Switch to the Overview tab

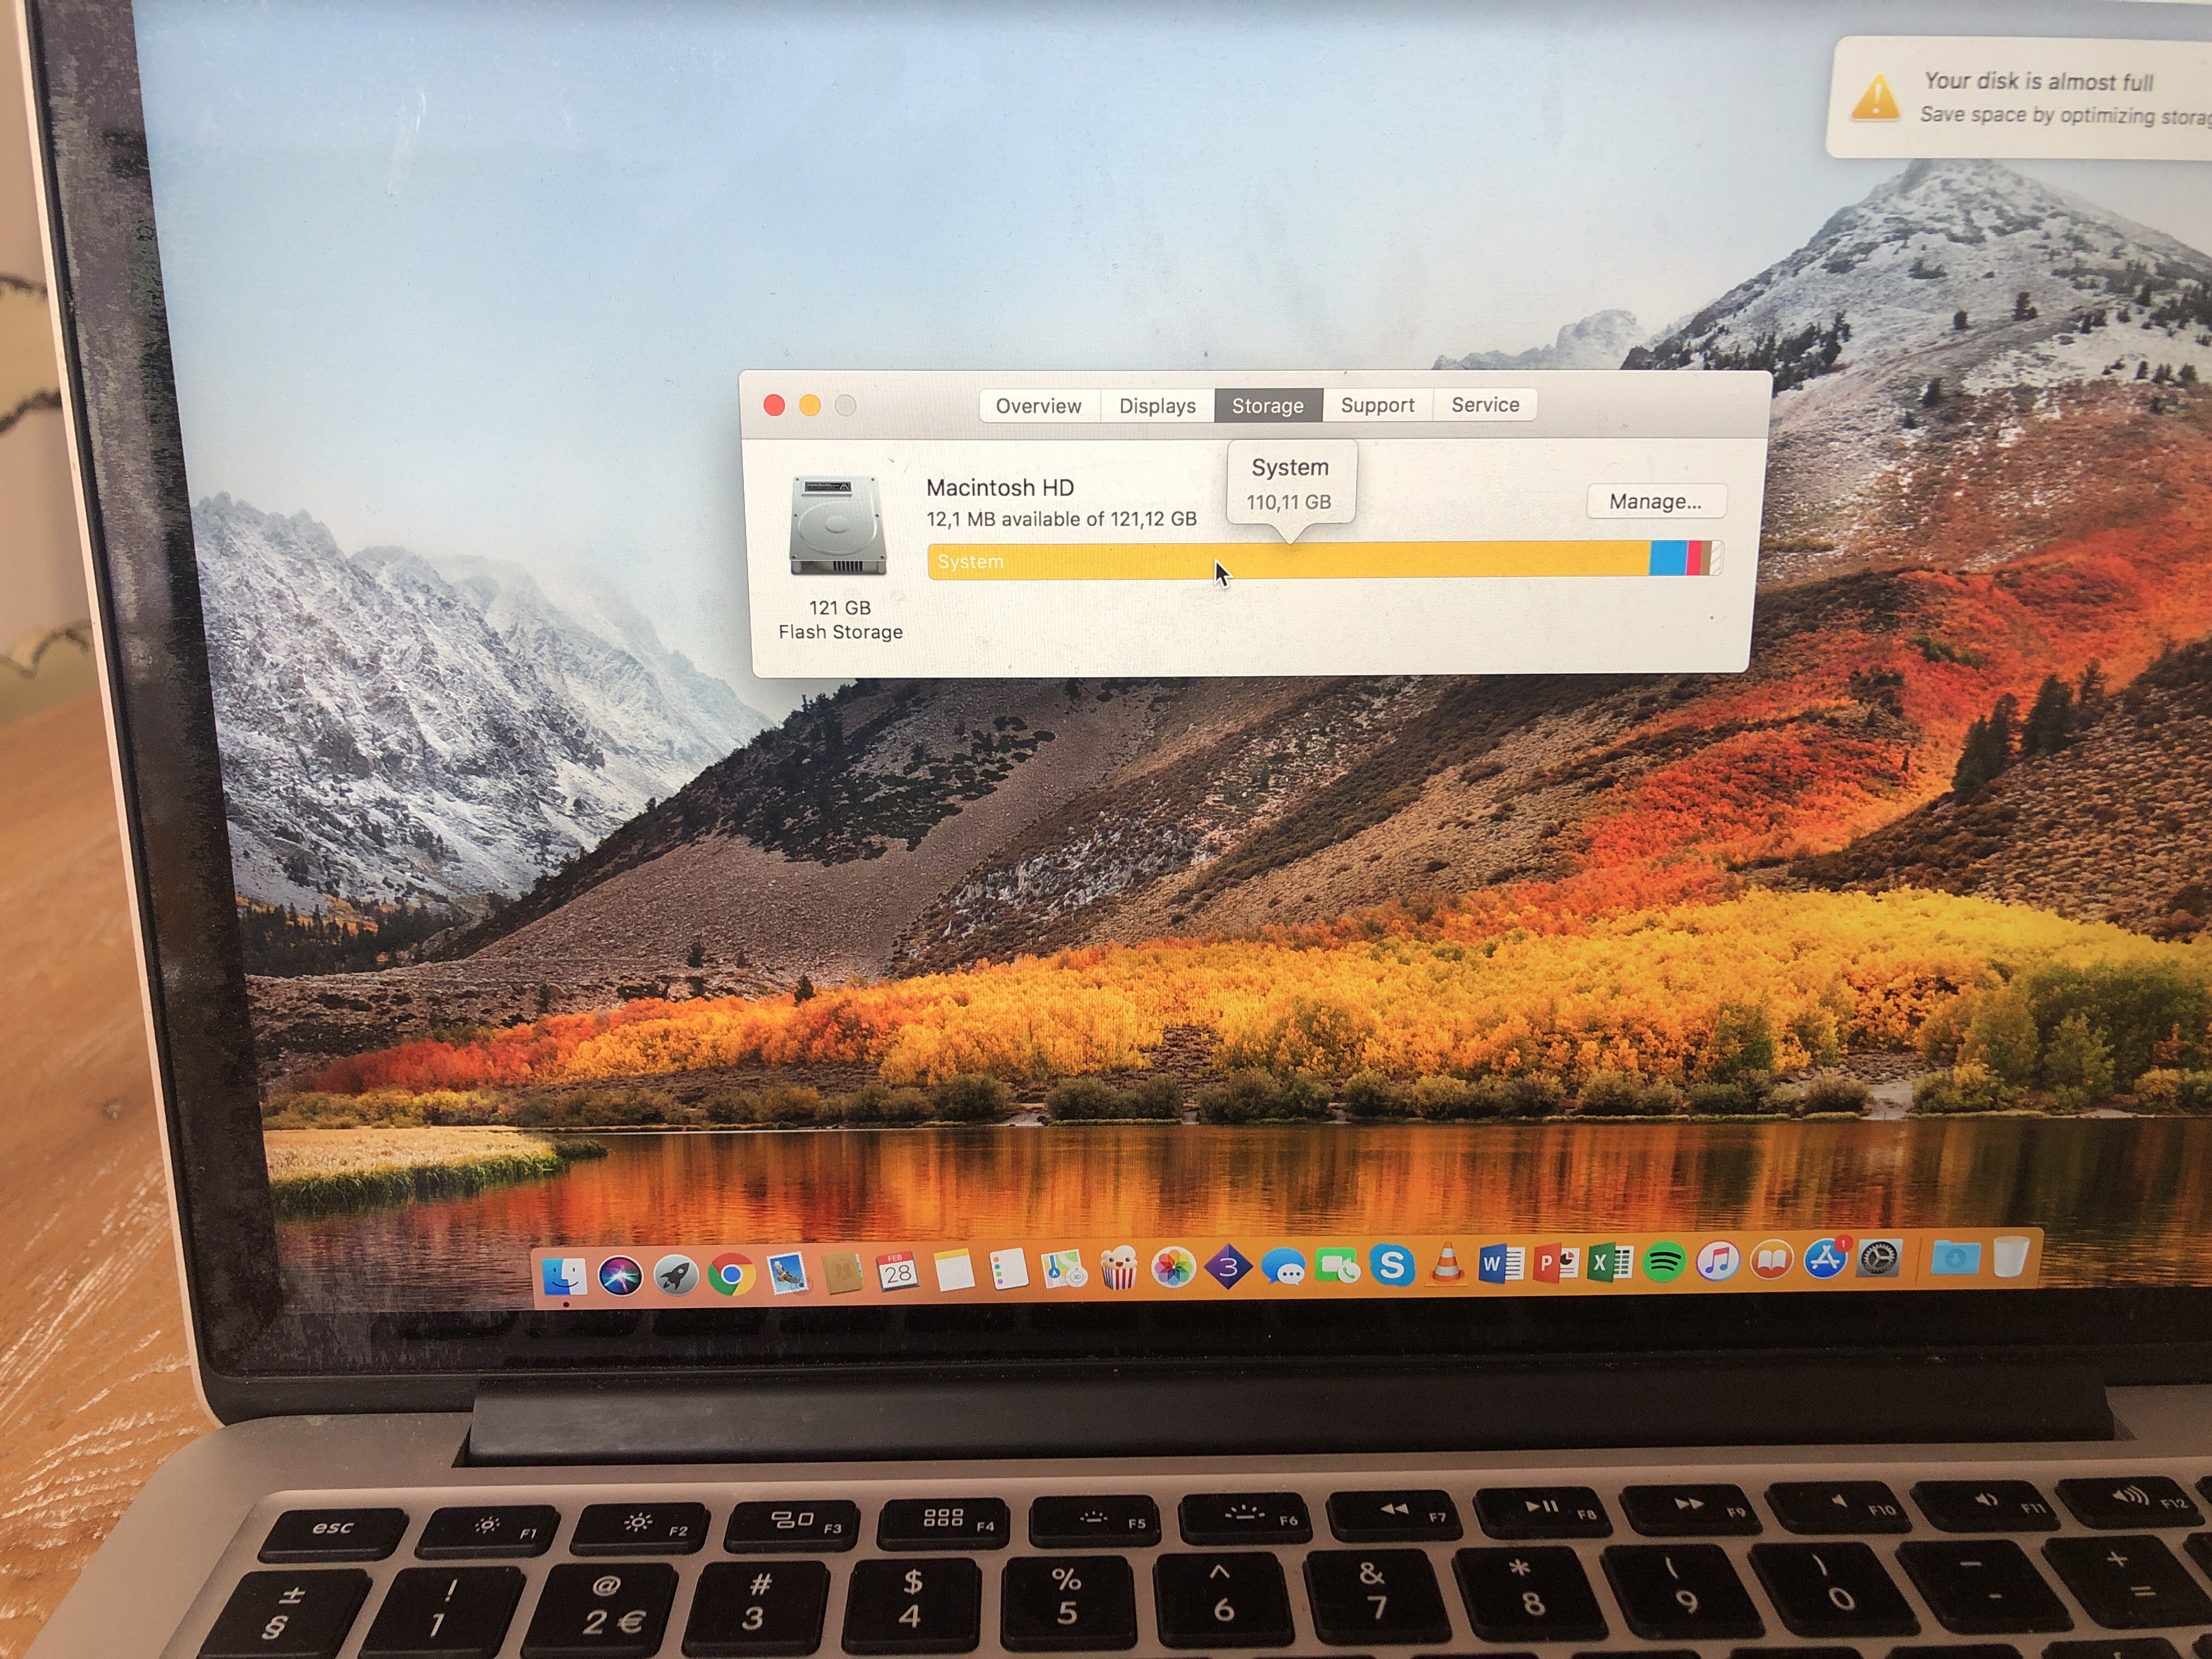[1039, 406]
